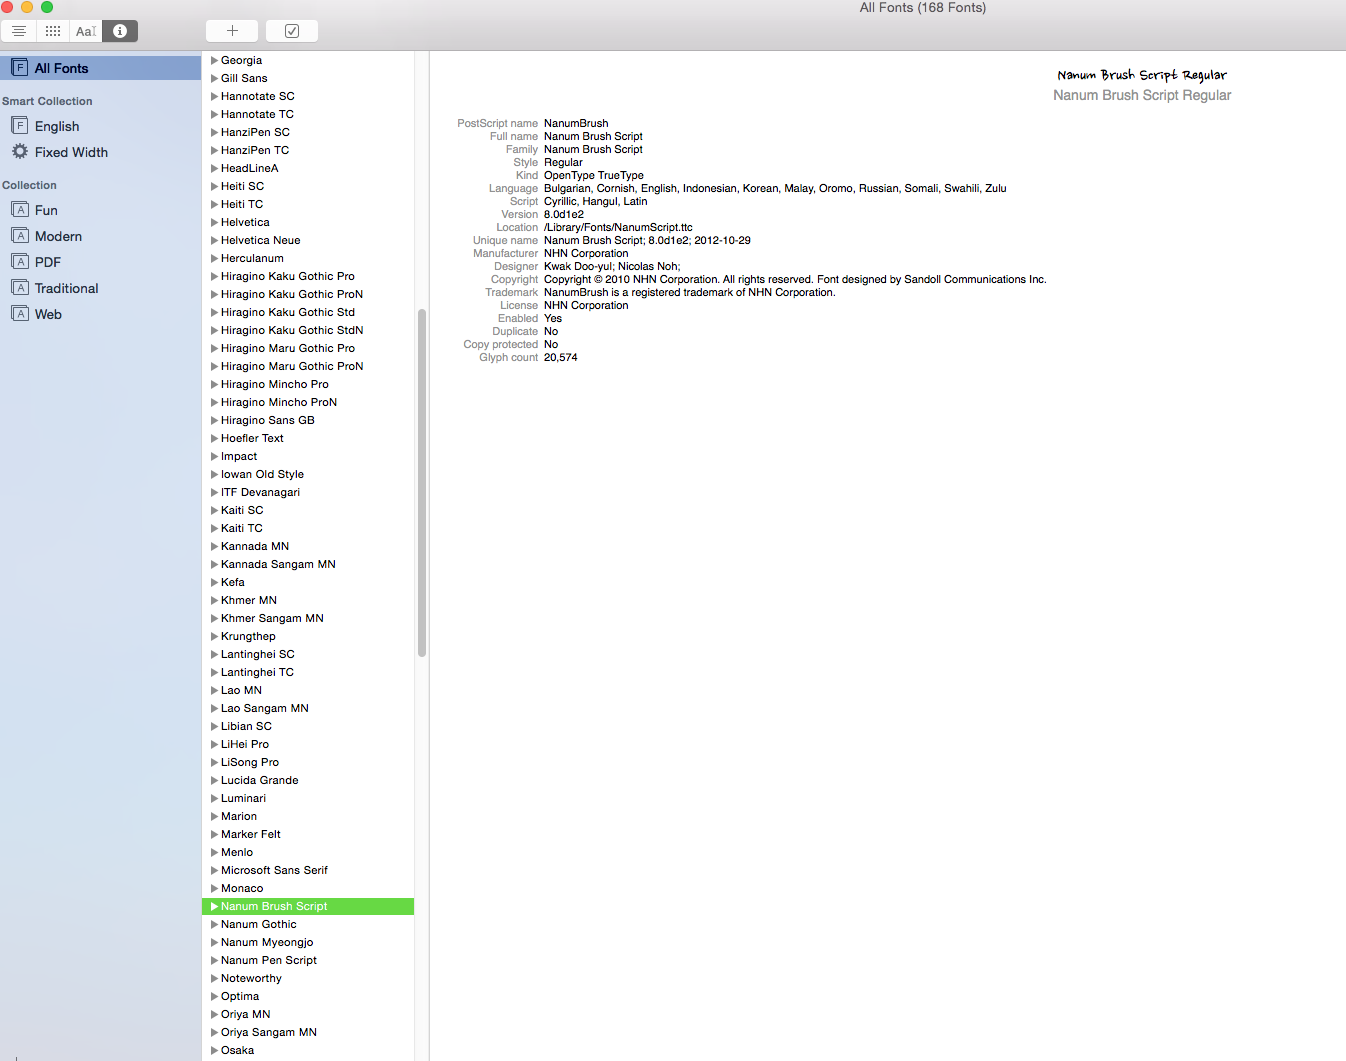Click the font file location path

[618, 227]
